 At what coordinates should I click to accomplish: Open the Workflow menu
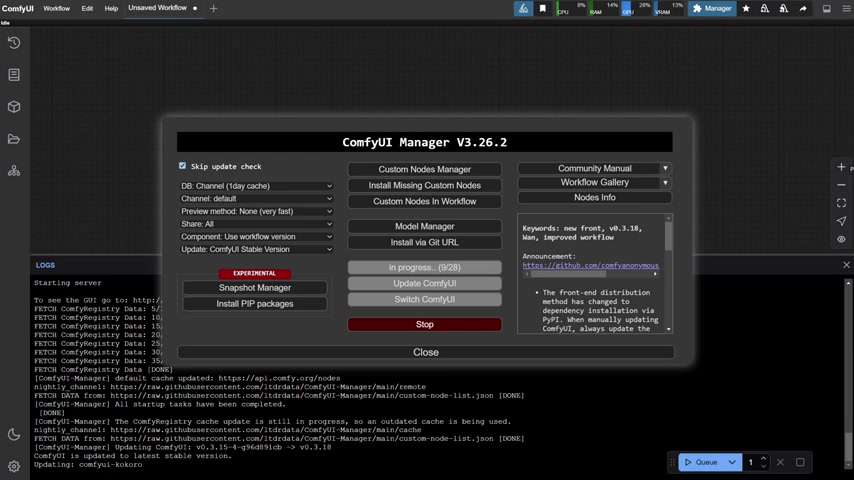coord(57,8)
